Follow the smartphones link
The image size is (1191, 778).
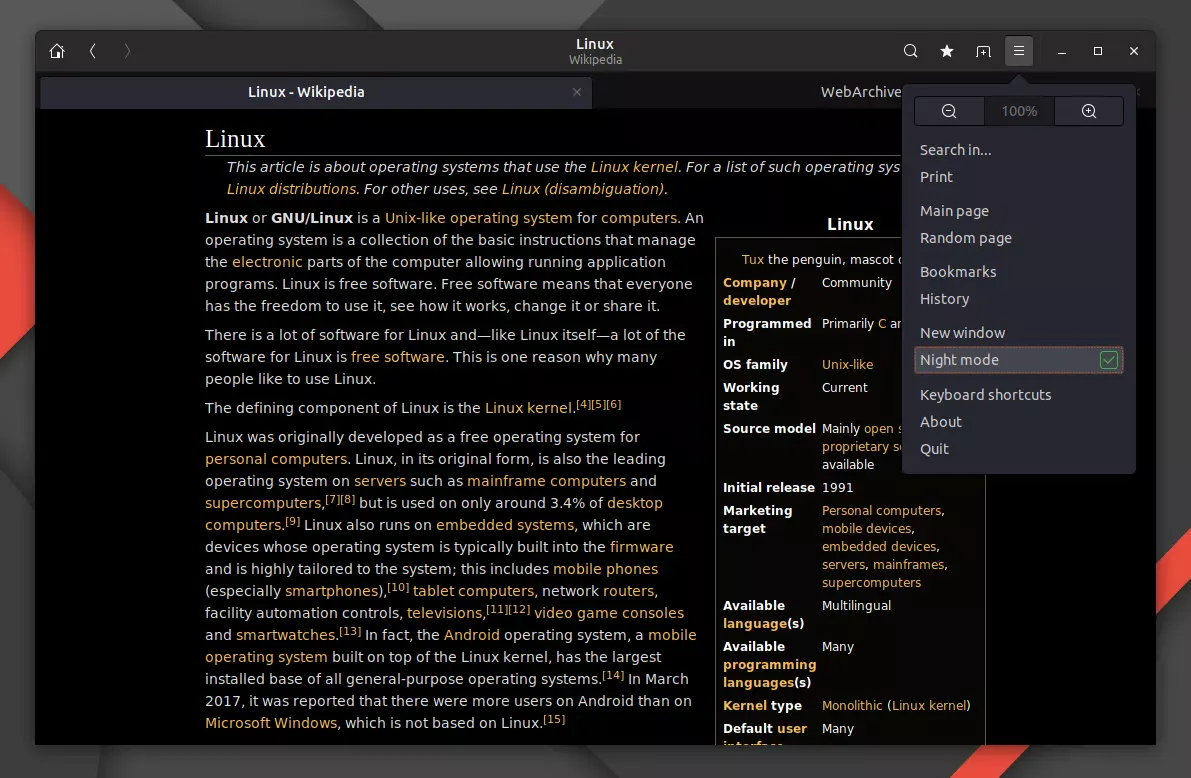[332, 591]
